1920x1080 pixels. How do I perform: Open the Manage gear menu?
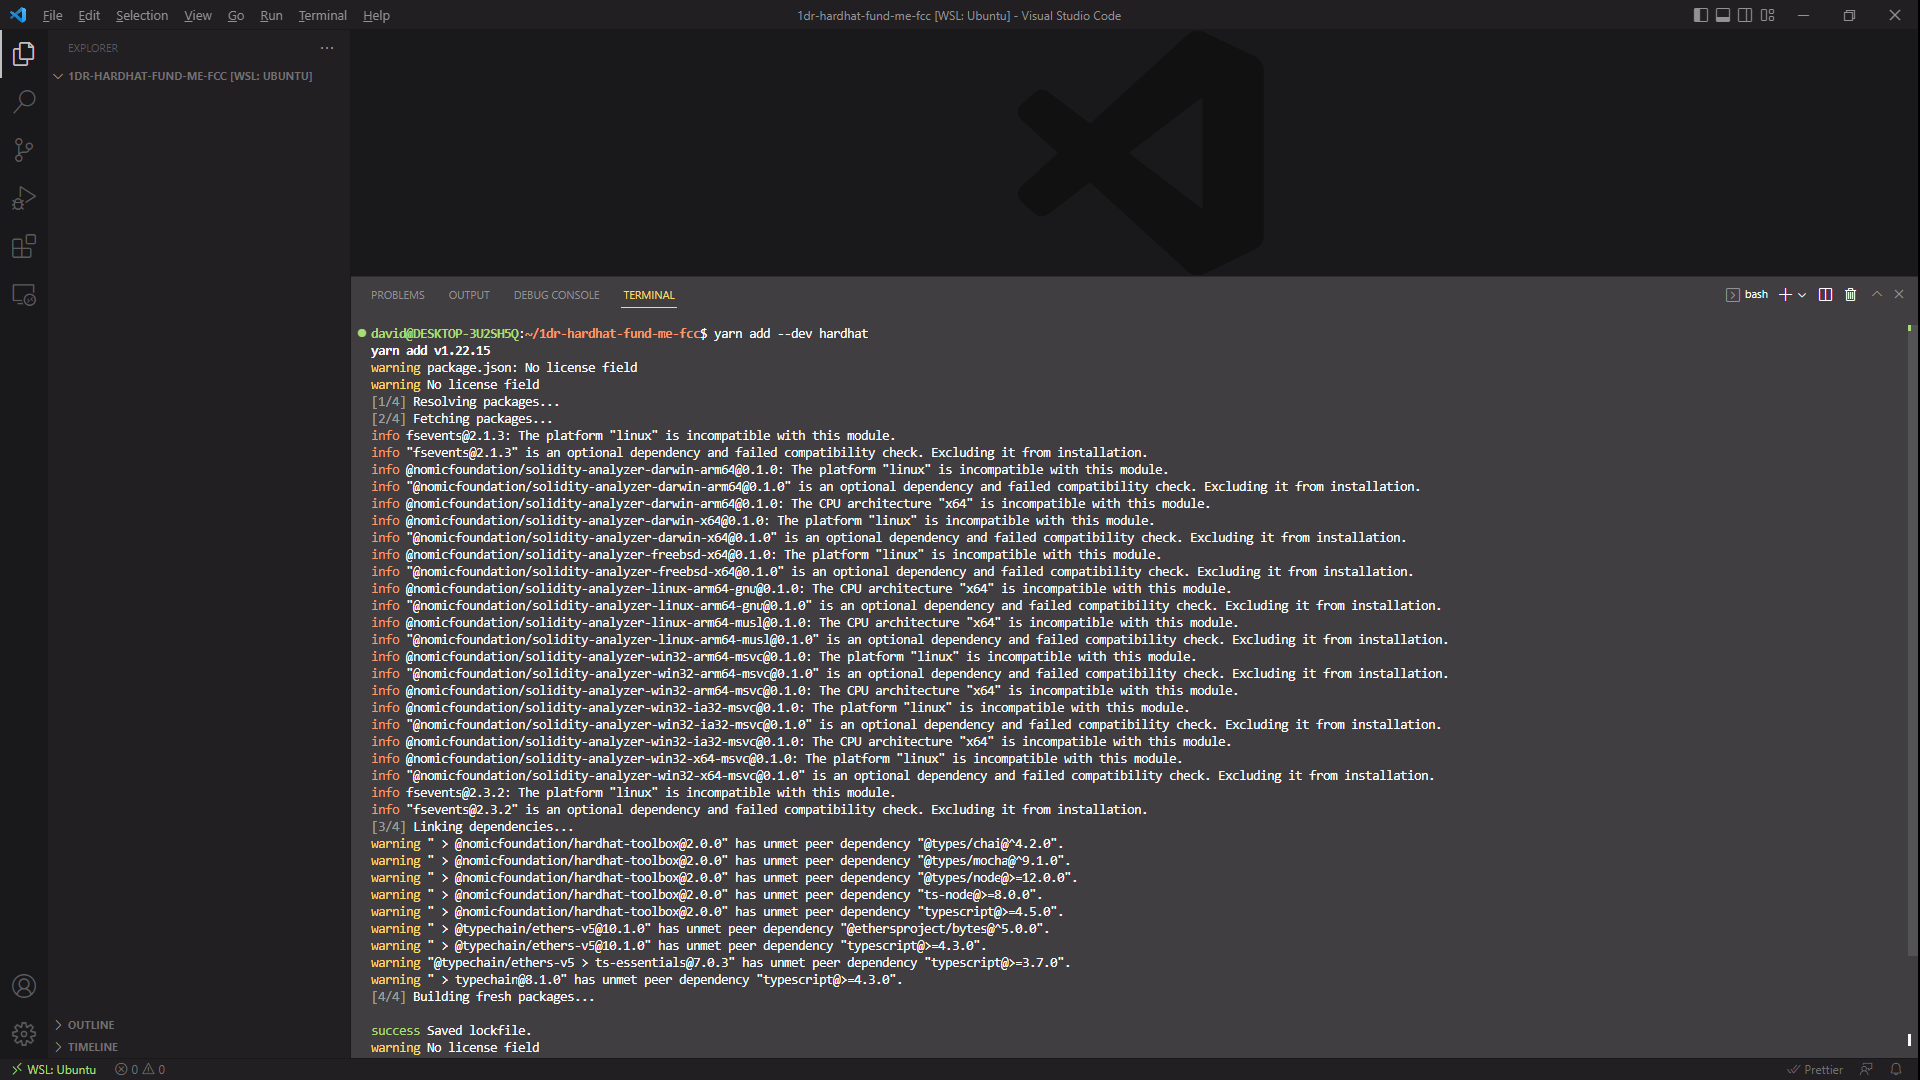point(24,1034)
